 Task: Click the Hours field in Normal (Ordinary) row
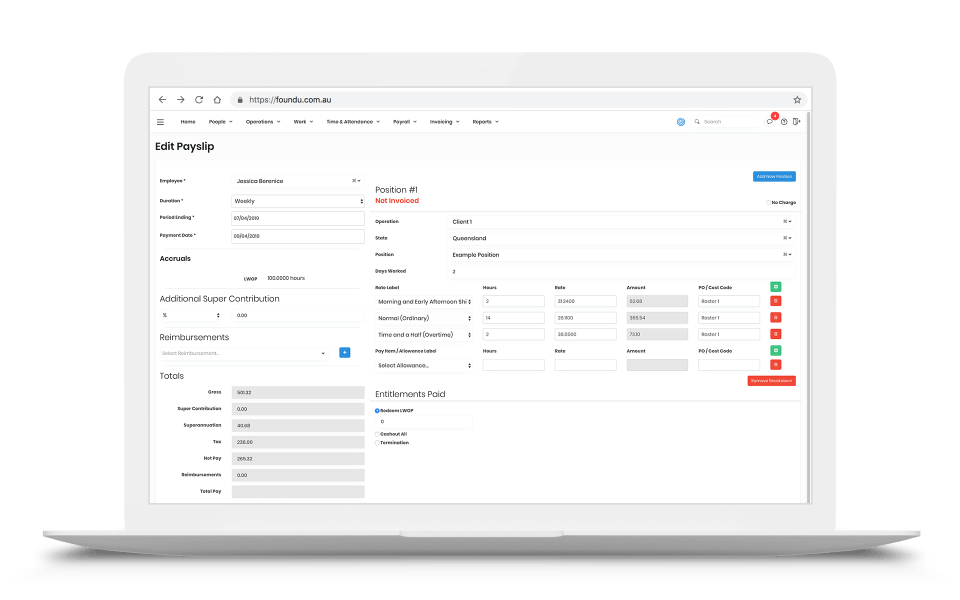coord(513,318)
